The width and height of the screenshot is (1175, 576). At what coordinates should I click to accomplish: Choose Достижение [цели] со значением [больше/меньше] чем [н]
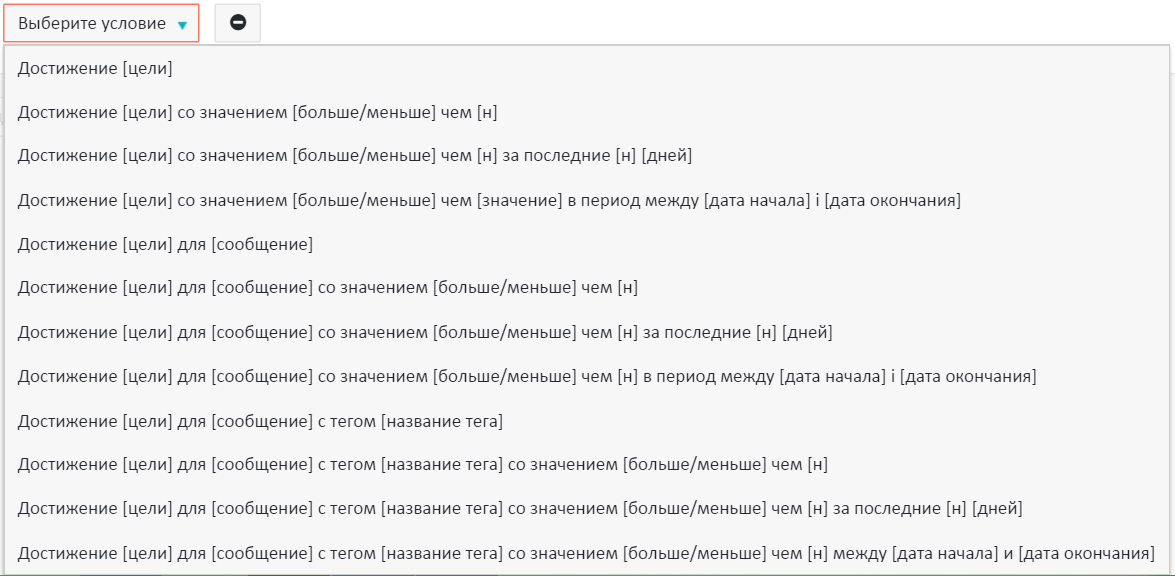[x=258, y=113]
